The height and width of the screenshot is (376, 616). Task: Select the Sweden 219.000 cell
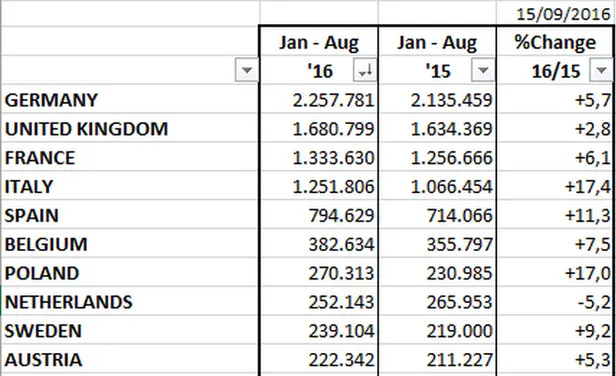tap(437, 331)
